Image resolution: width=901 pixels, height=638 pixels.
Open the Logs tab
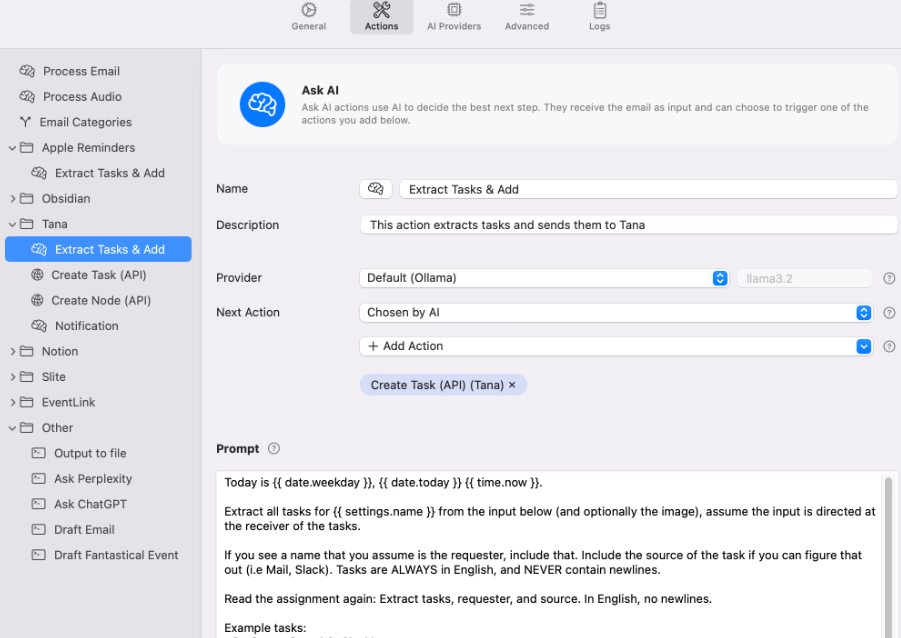[599, 17]
